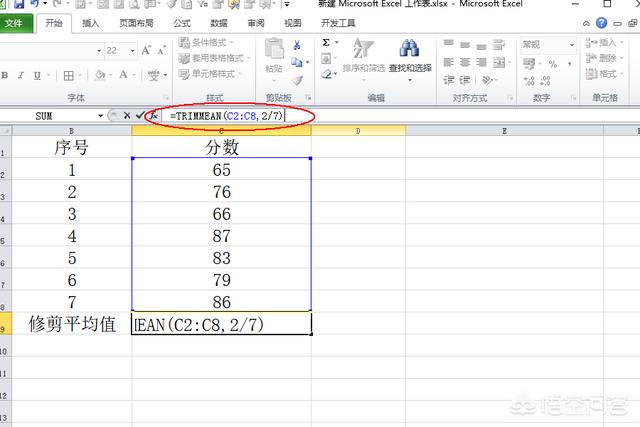The height and width of the screenshot is (427, 640).
Task: Open the 剪贴板 clipboard dialog launcher
Action: click(308, 98)
